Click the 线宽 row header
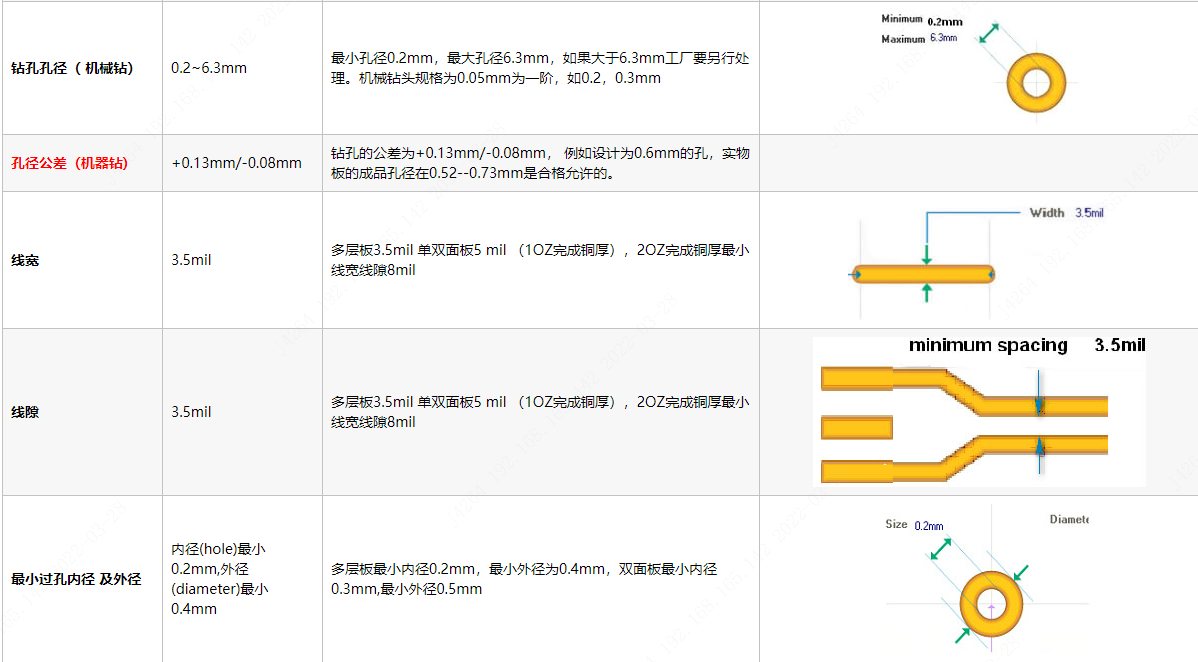 click(x=25, y=260)
